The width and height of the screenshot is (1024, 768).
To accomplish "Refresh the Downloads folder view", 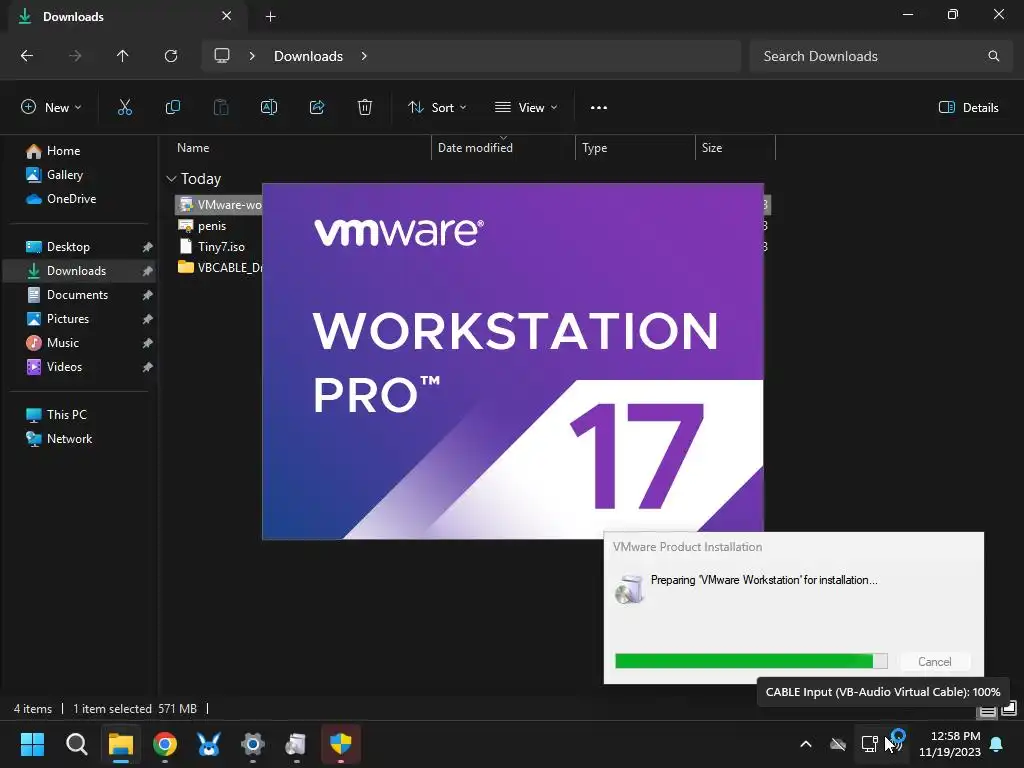I will coord(171,56).
